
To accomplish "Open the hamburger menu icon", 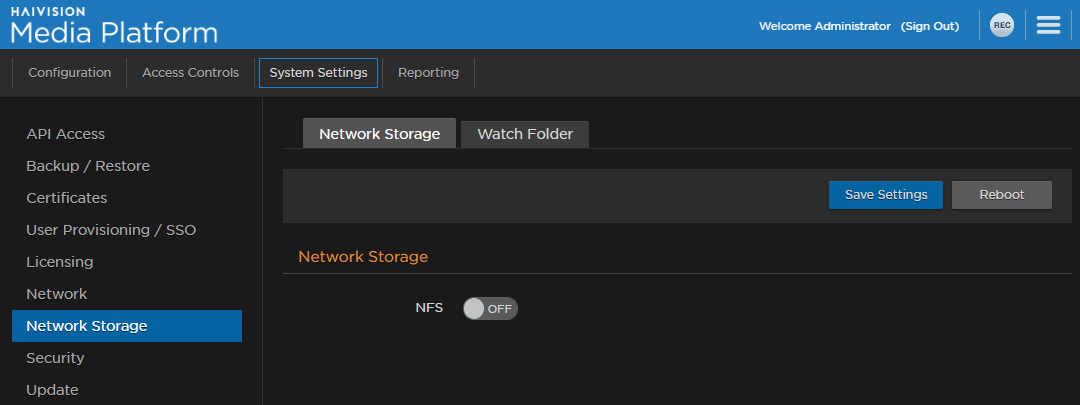I will [1048, 26].
